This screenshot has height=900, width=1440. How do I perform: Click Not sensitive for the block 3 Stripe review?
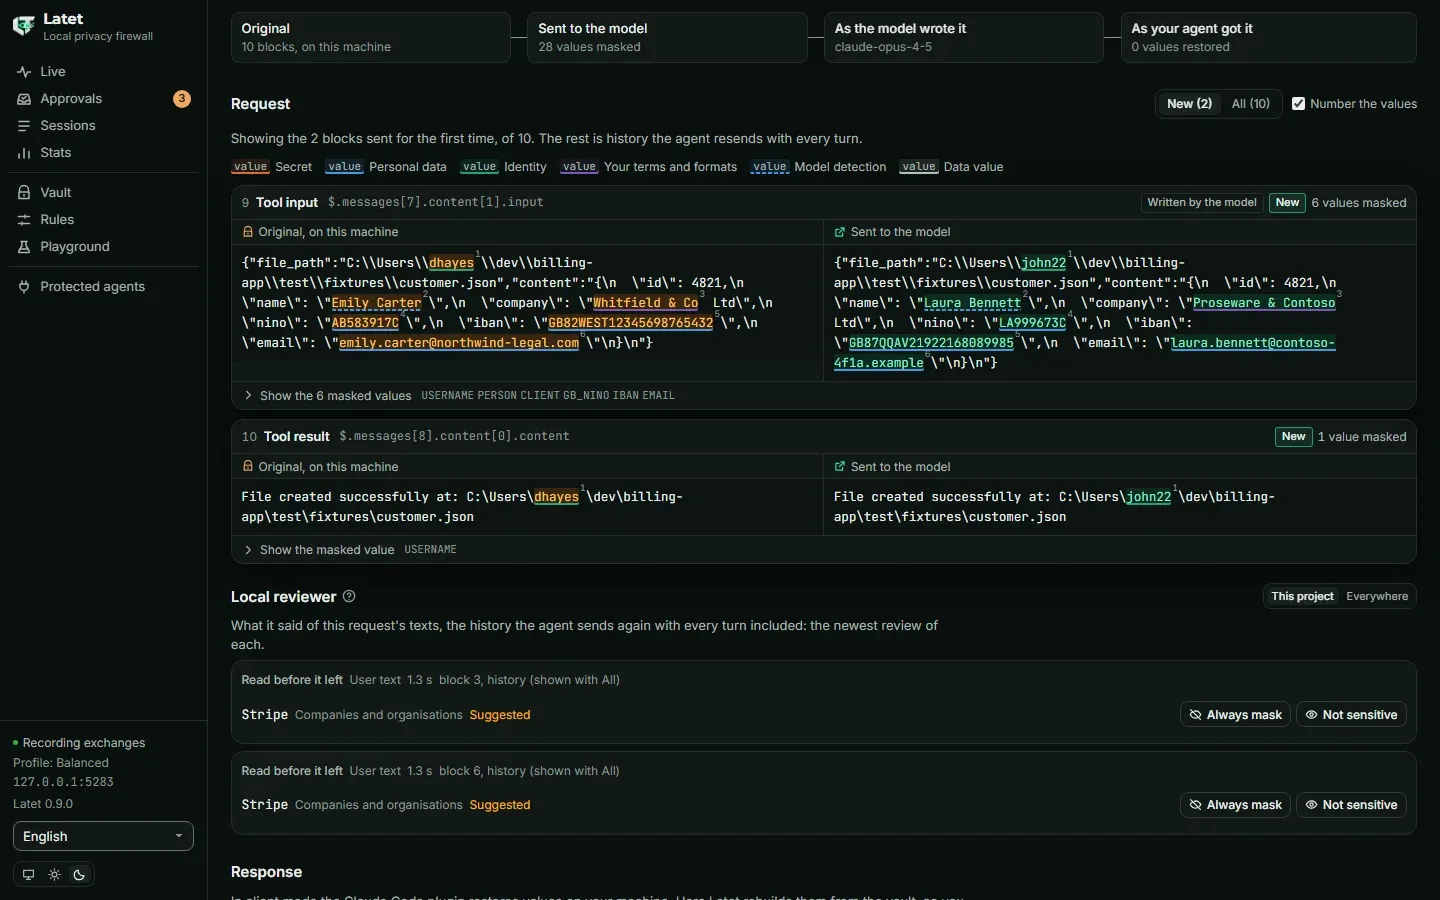[x=1351, y=715]
